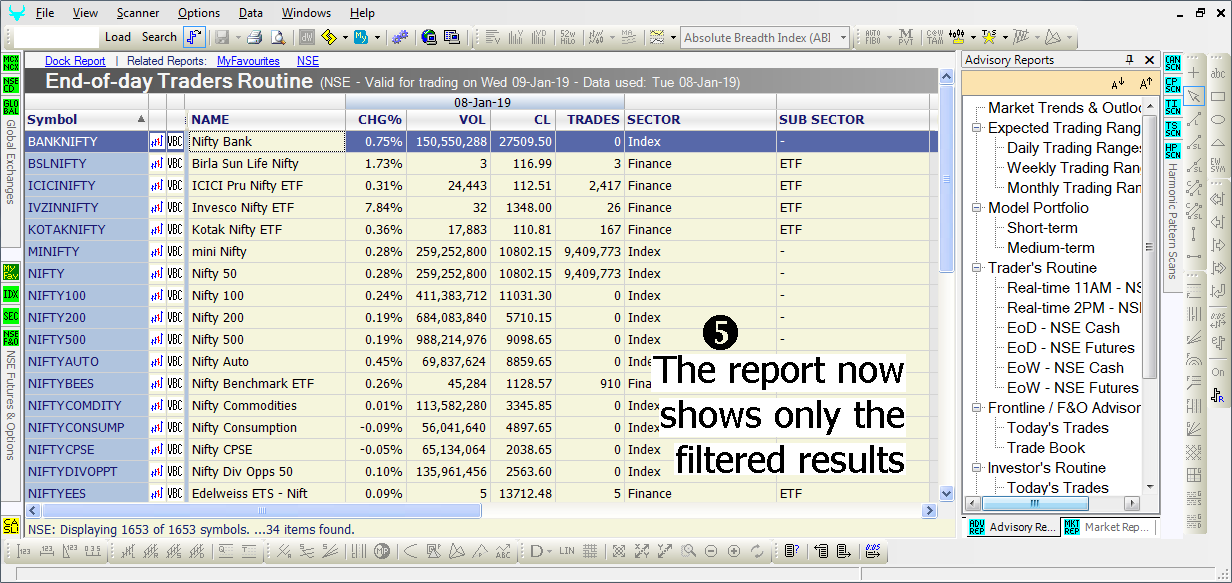Open the Scanner menu

[138, 13]
